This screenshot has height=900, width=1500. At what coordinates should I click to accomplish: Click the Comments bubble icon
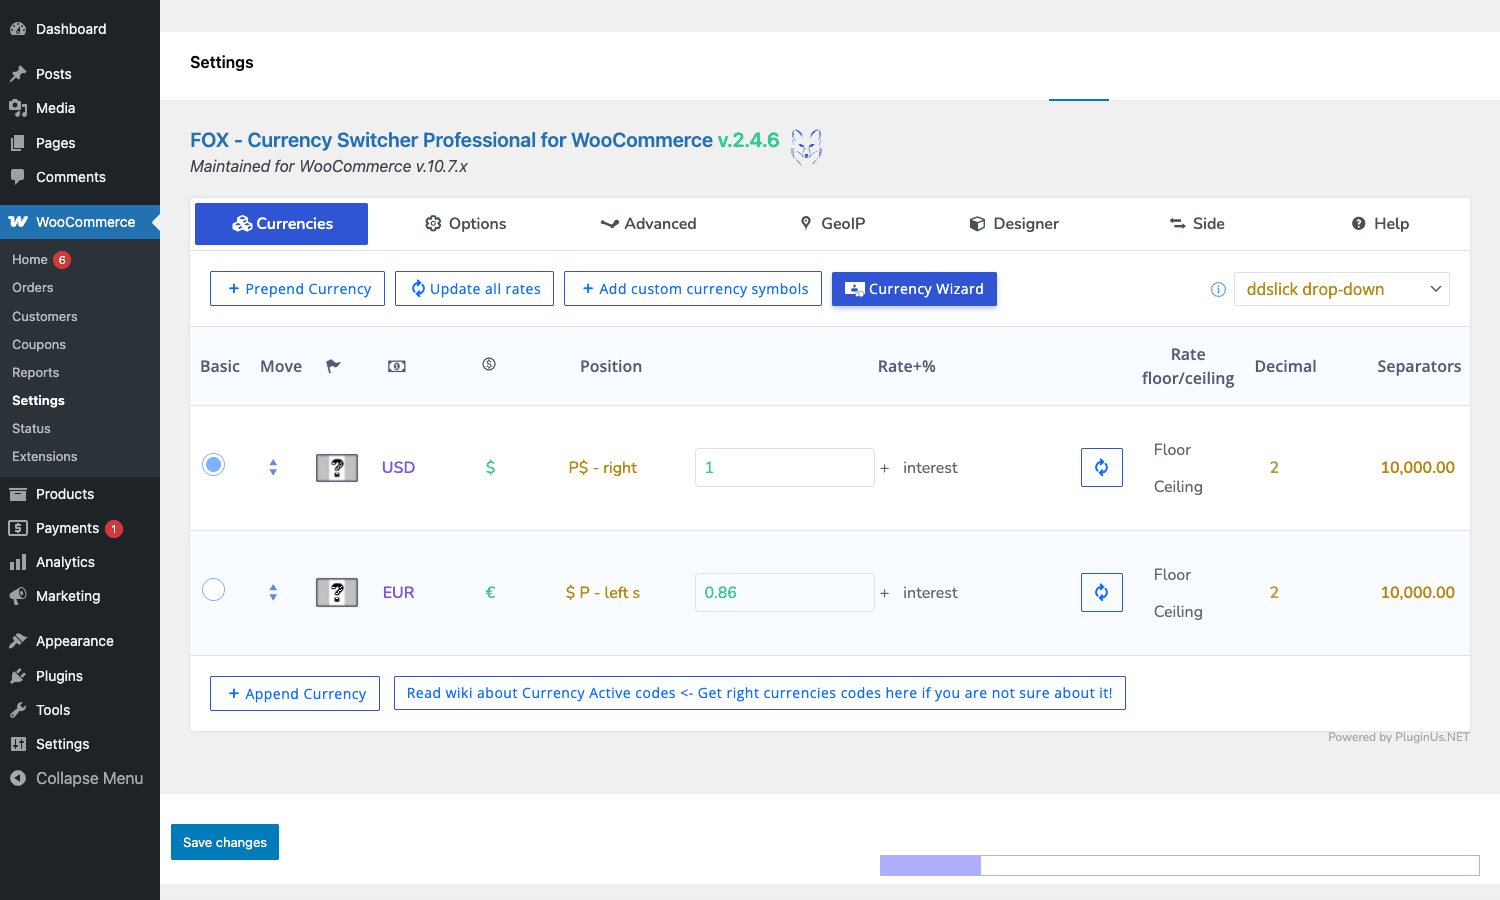click(x=18, y=177)
